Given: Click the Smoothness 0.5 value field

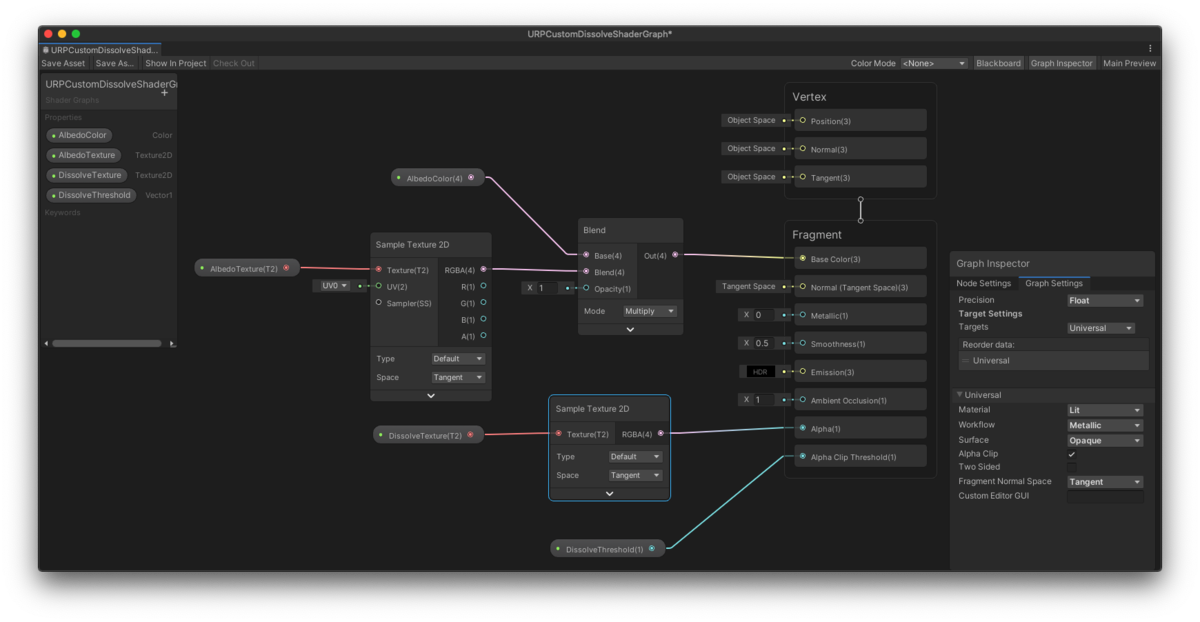Looking at the screenshot, I should pyautogui.click(x=765, y=343).
